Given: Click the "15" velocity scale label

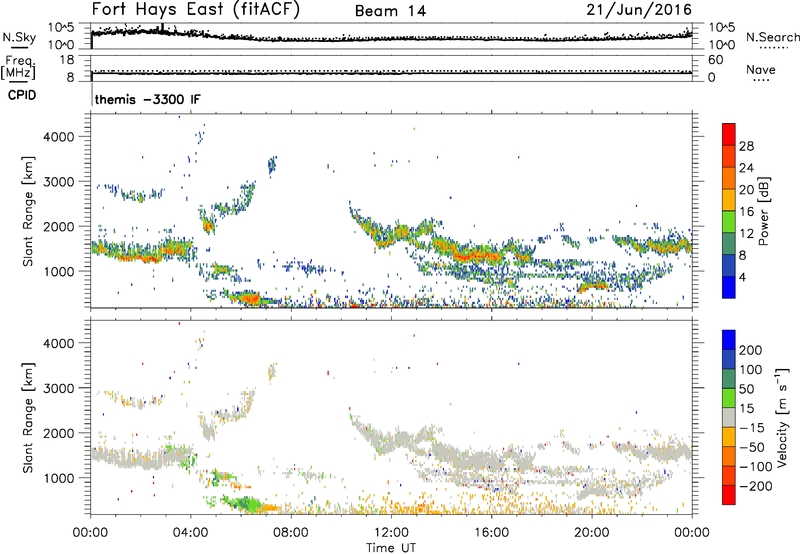Looking at the screenshot, I should tap(746, 409).
